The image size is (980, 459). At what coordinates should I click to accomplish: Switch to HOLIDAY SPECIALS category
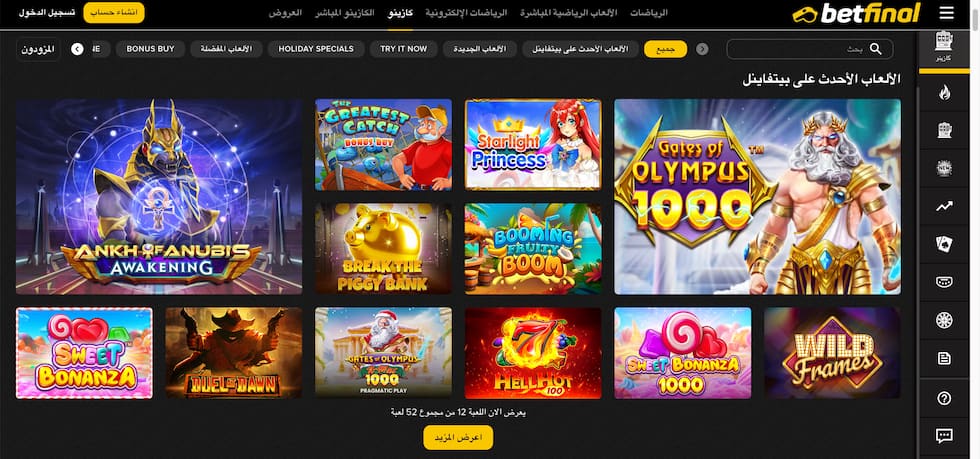click(x=316, y=49)
